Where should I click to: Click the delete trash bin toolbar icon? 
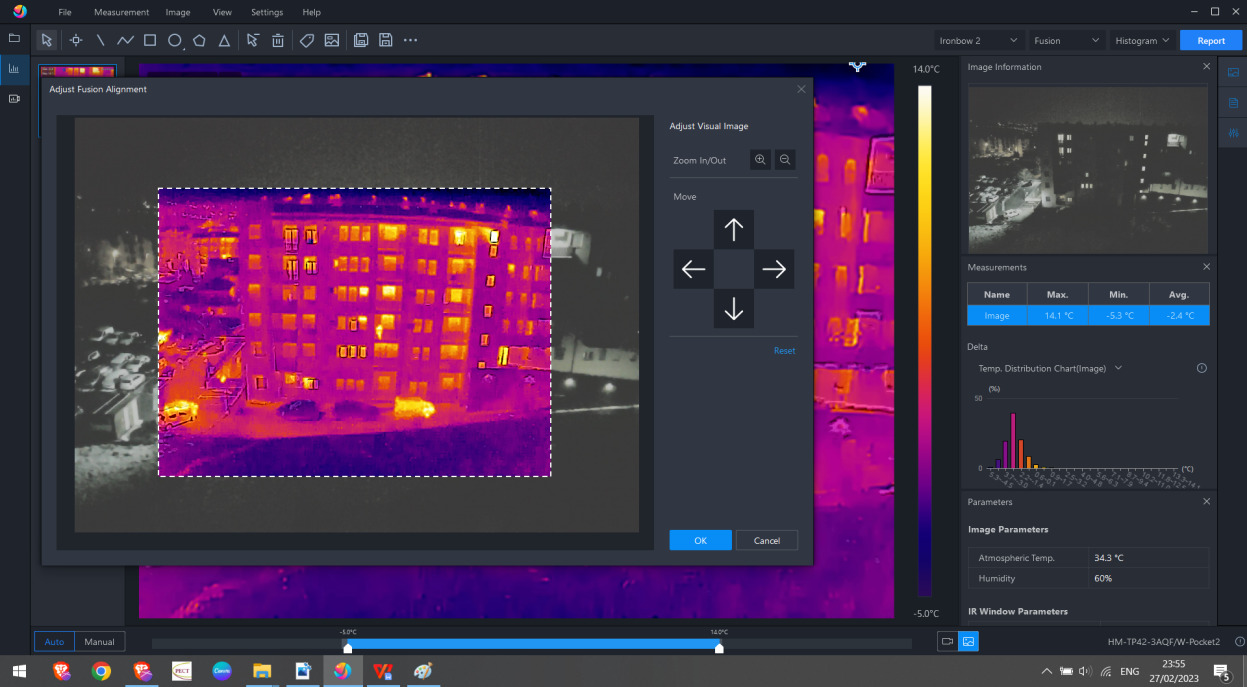[x=278, y=41]
